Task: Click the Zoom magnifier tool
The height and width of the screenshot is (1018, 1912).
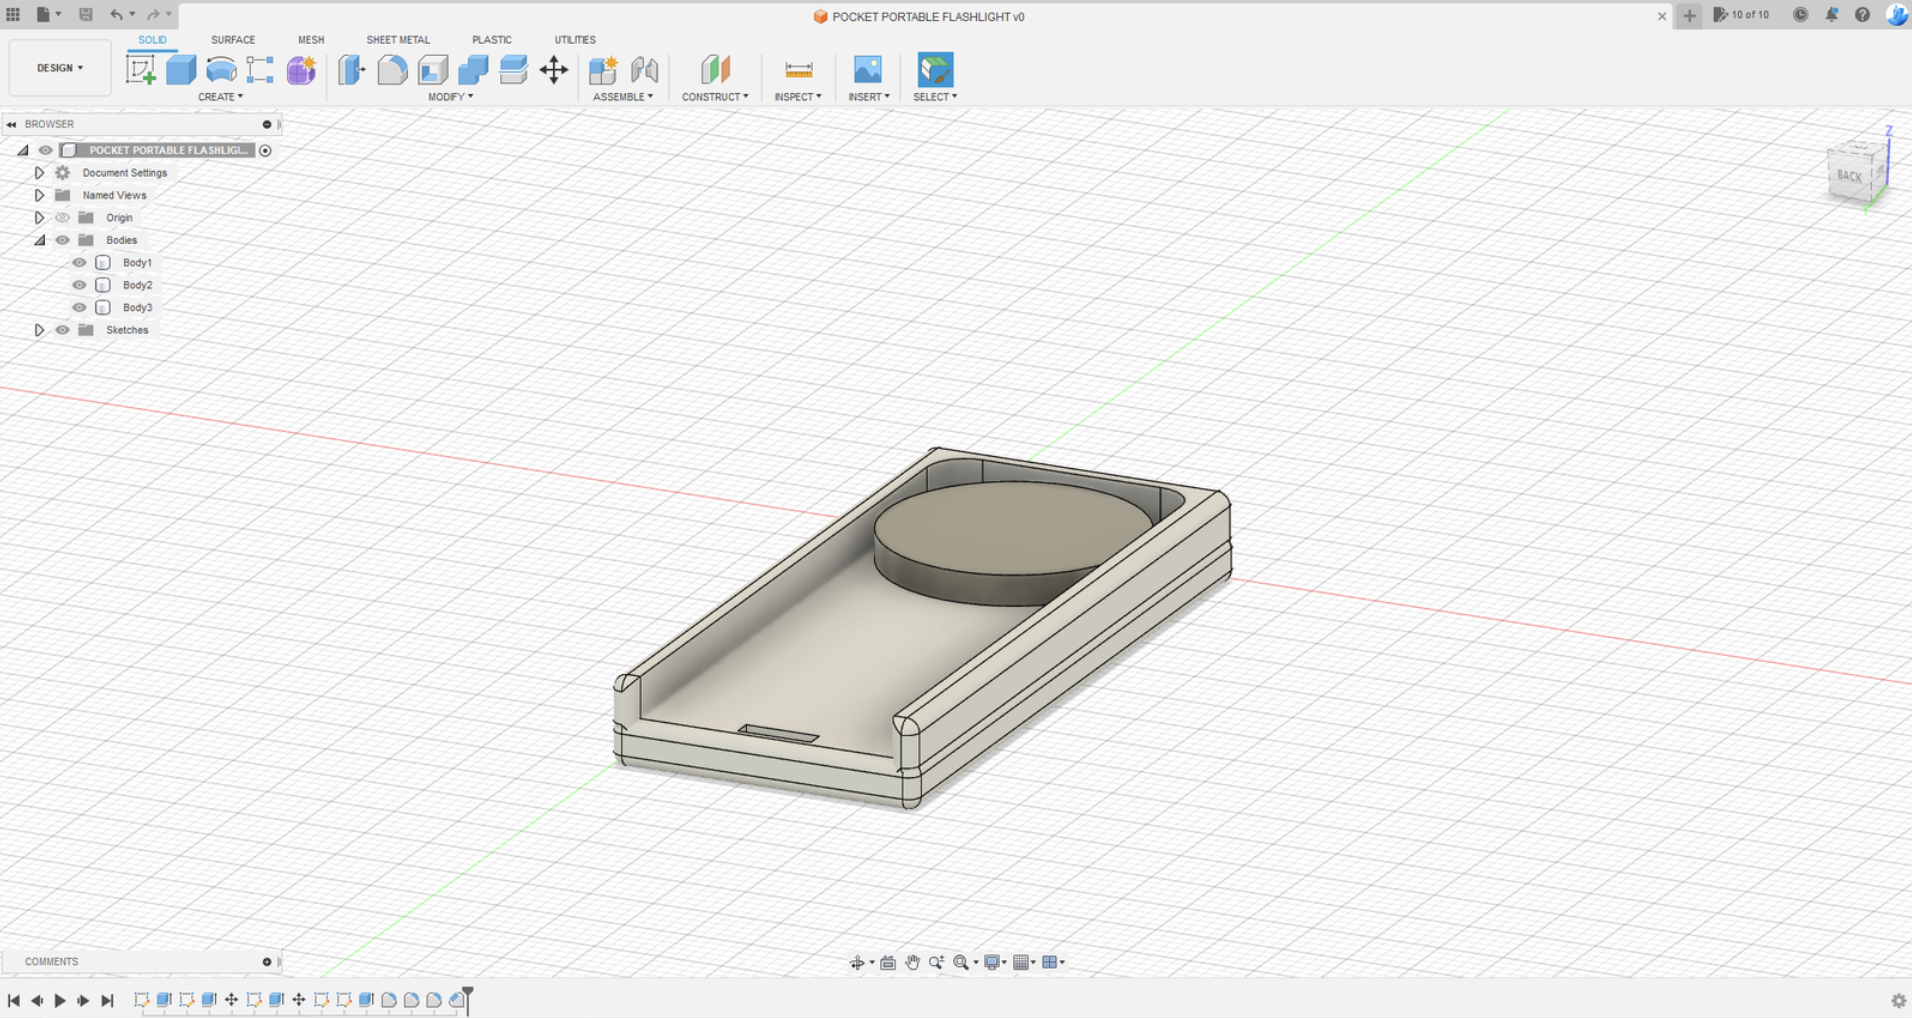Action: point(936,962)
